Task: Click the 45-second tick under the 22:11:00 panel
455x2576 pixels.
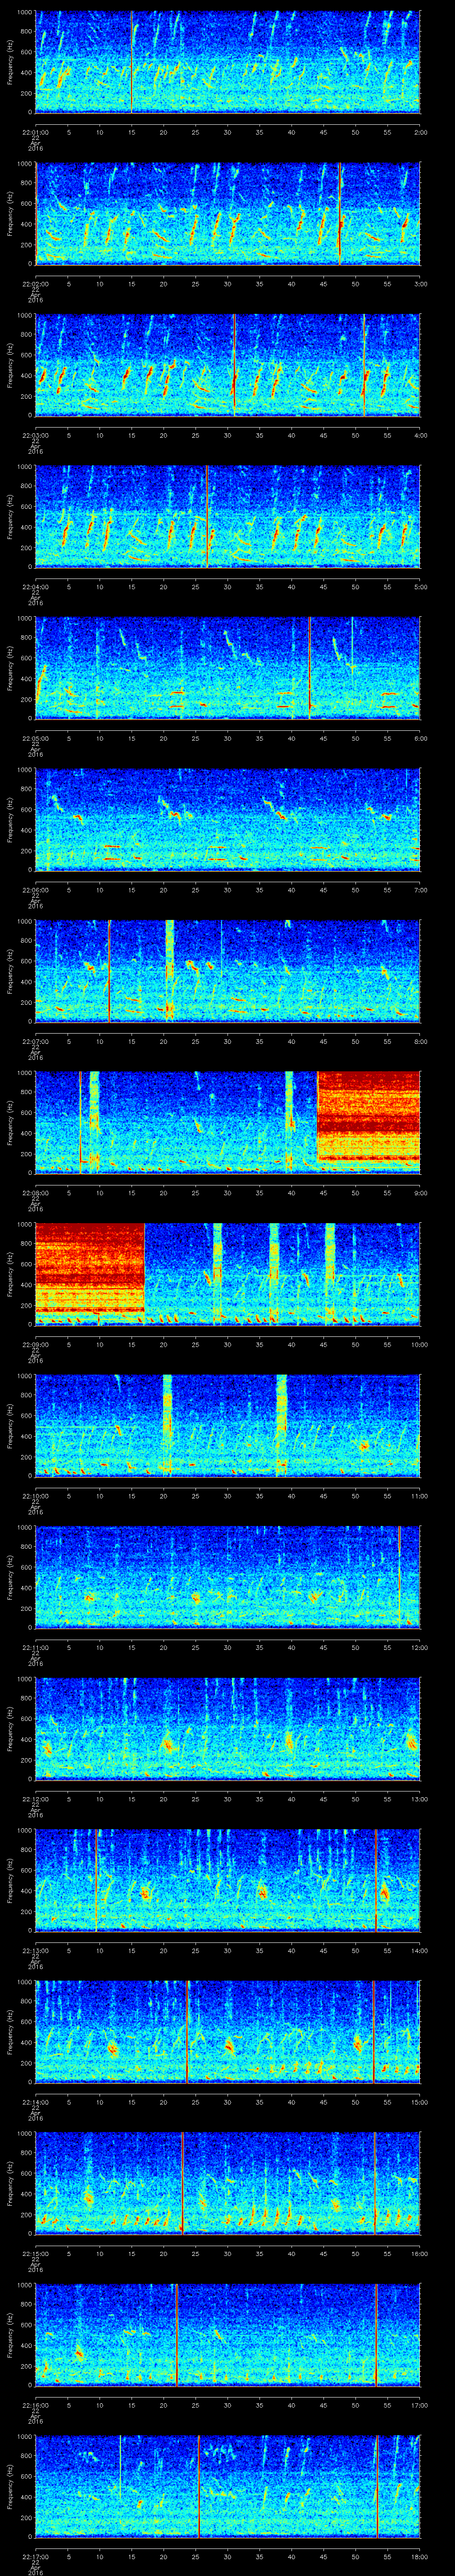Action: [x=324, y=1647]
